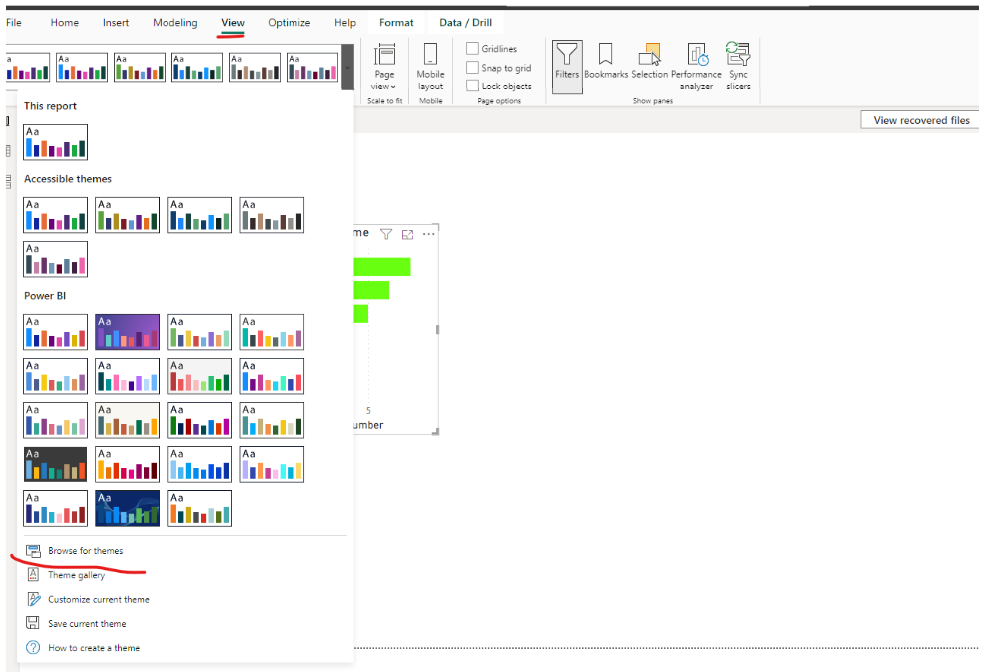Open the Optimize tab

pos(289,23)
